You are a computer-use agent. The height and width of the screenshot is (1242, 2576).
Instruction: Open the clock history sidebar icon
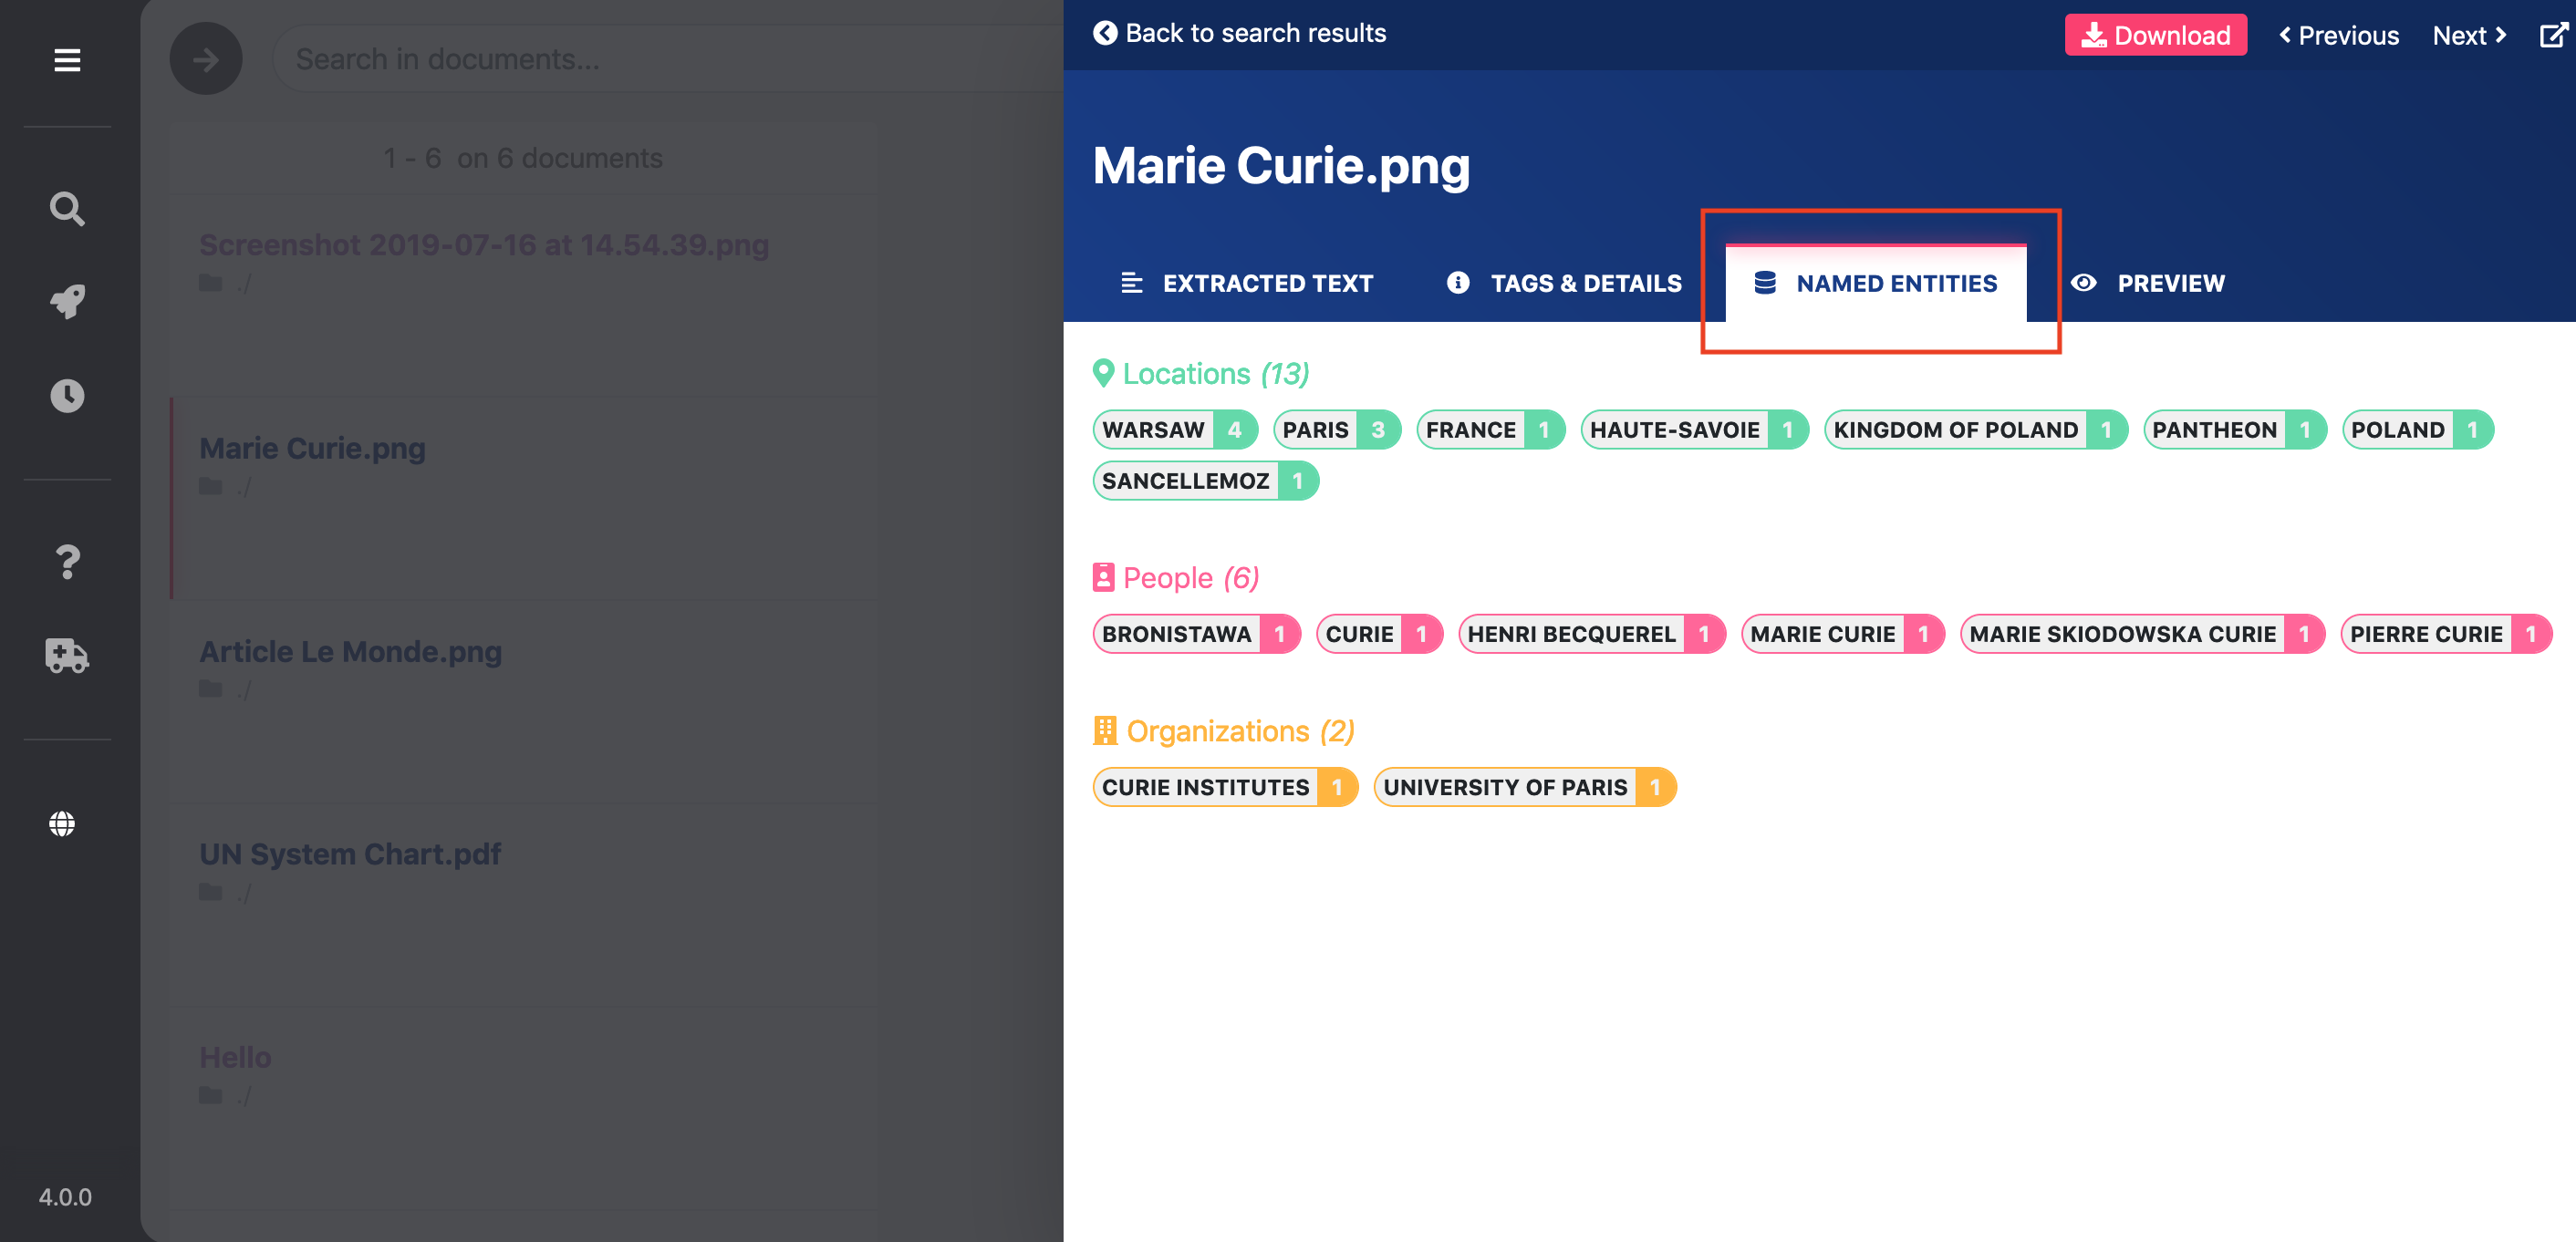67,396
